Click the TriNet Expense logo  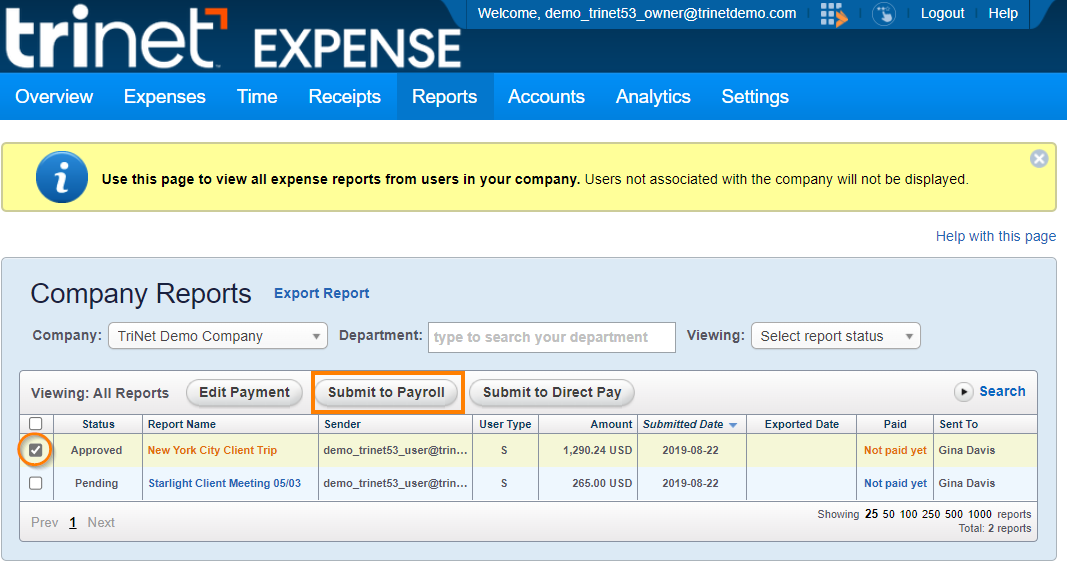[232, 38]
